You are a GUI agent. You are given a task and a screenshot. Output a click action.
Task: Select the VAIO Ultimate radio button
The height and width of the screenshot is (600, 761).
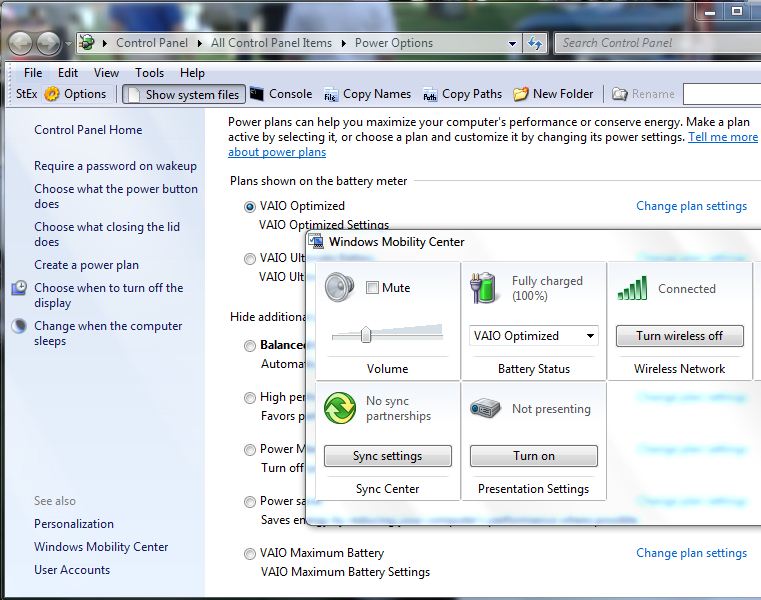tap(249, 259)
